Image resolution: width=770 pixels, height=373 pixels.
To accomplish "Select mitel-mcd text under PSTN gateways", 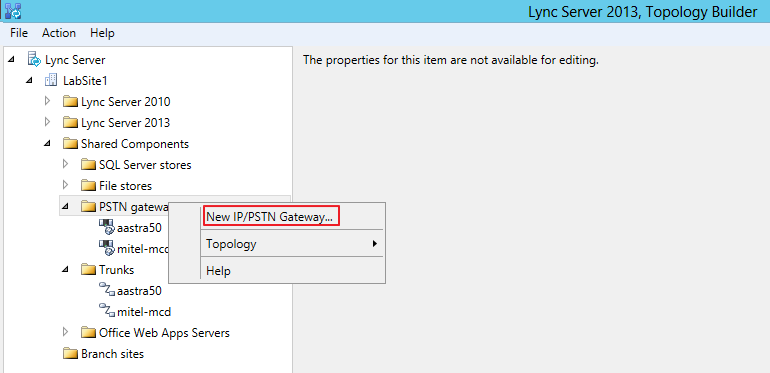I will tap(142, 249).
